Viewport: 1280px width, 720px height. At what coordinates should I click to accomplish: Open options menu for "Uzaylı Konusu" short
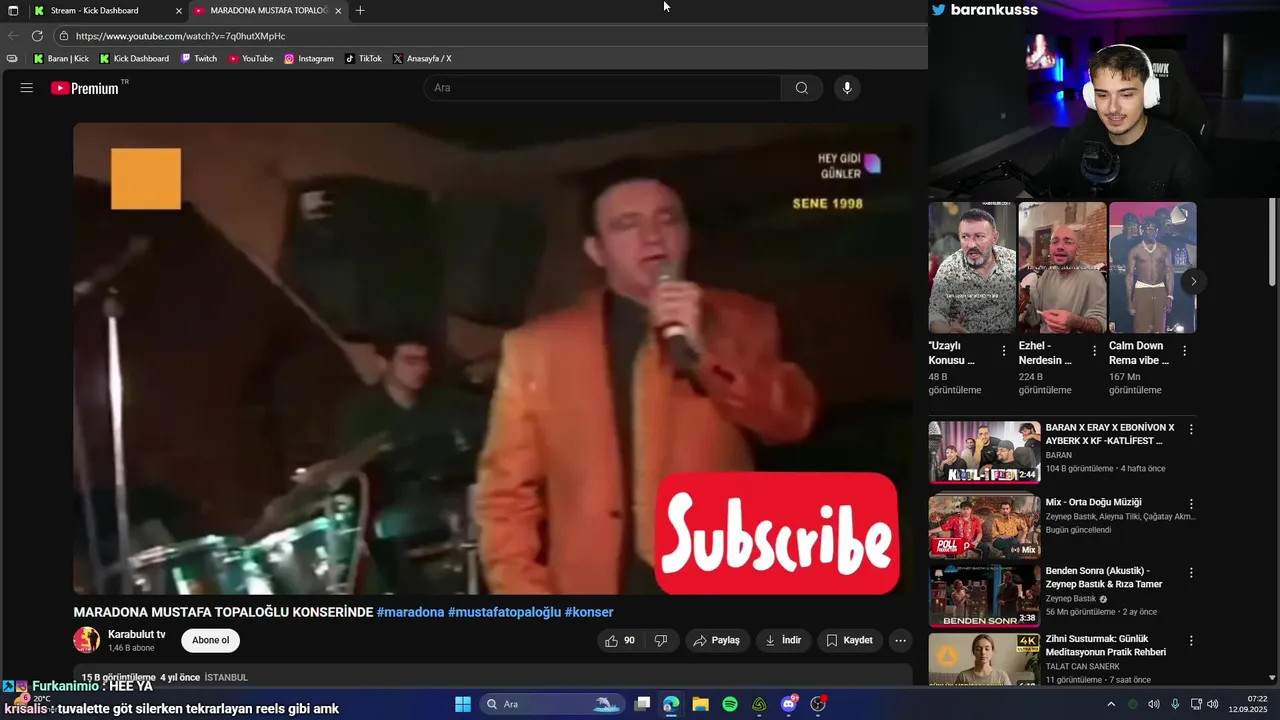[1004, 351]
